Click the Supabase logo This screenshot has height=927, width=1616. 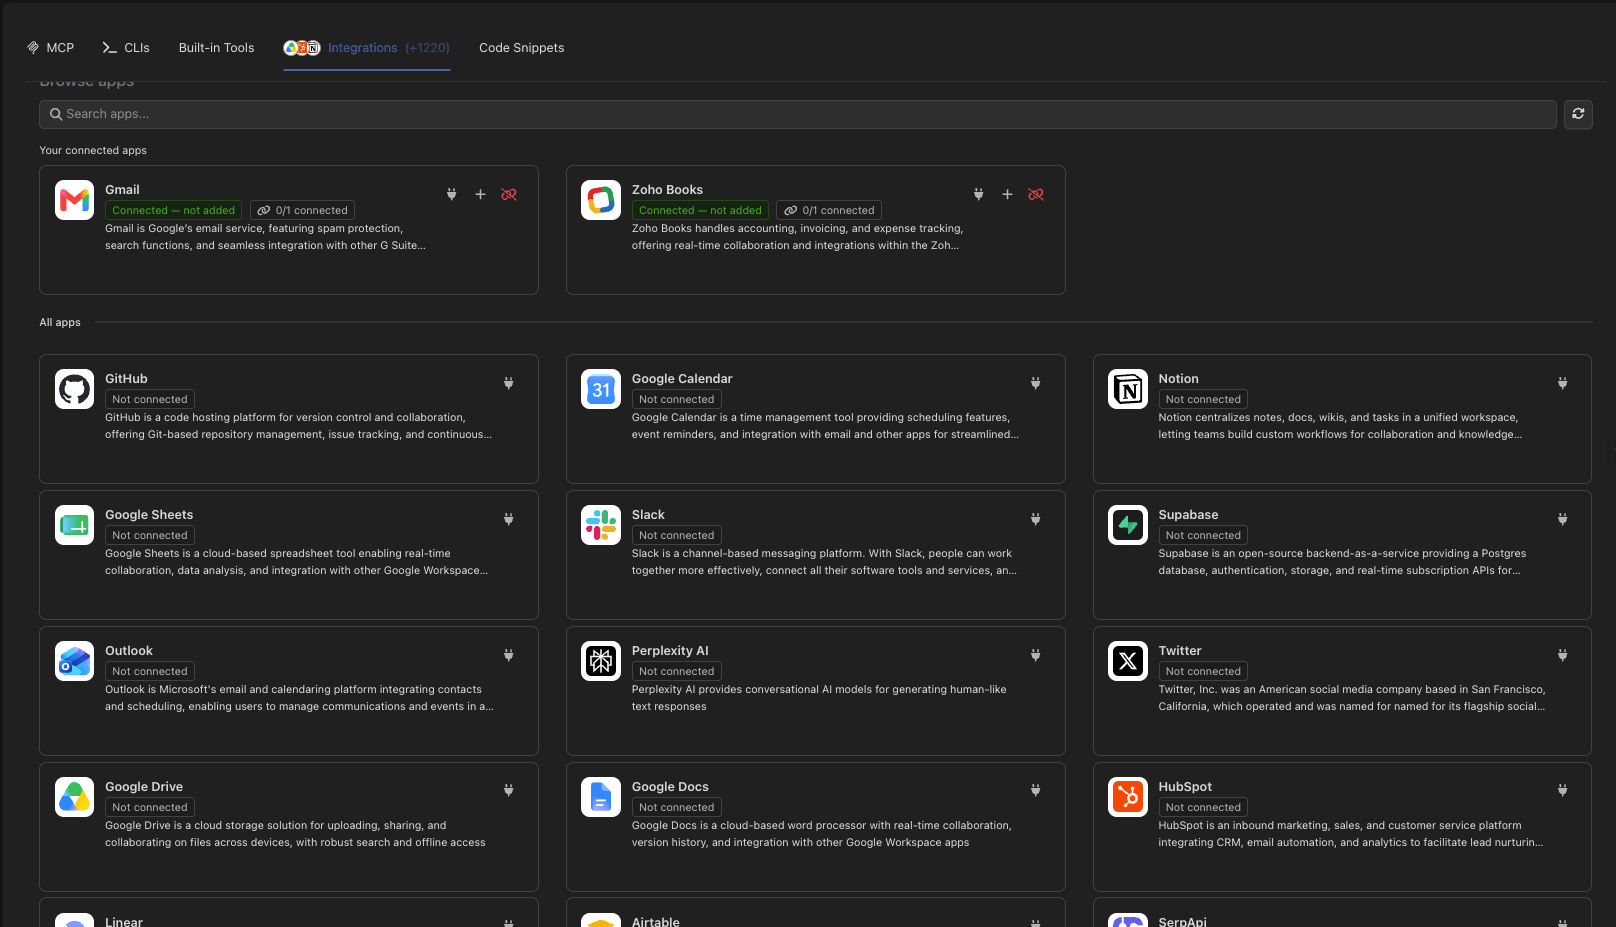pyautogui.click(x=1128, y=525)
